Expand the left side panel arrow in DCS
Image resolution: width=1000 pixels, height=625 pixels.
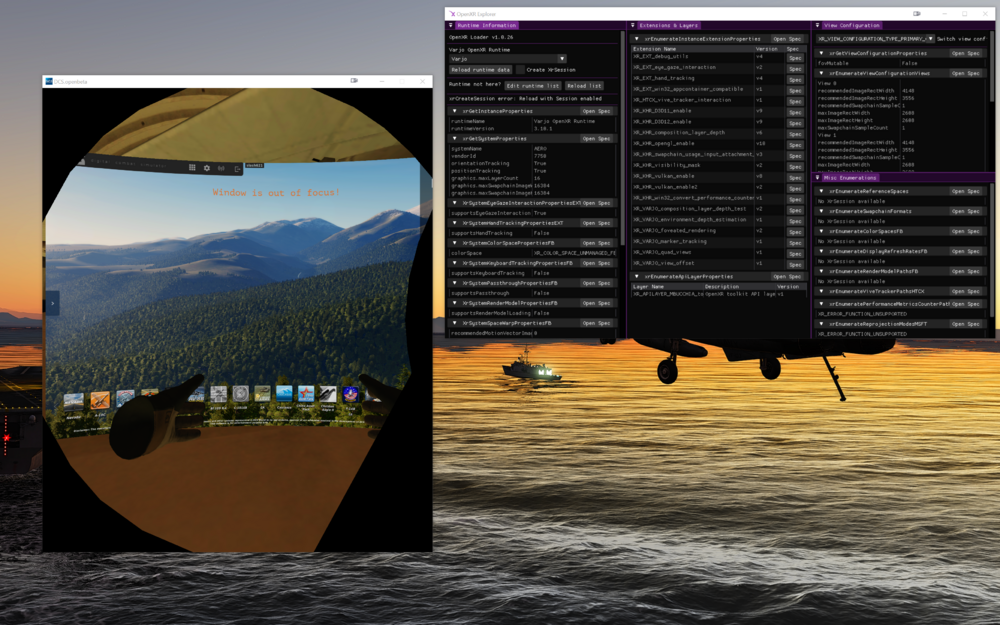pos(52,303)
